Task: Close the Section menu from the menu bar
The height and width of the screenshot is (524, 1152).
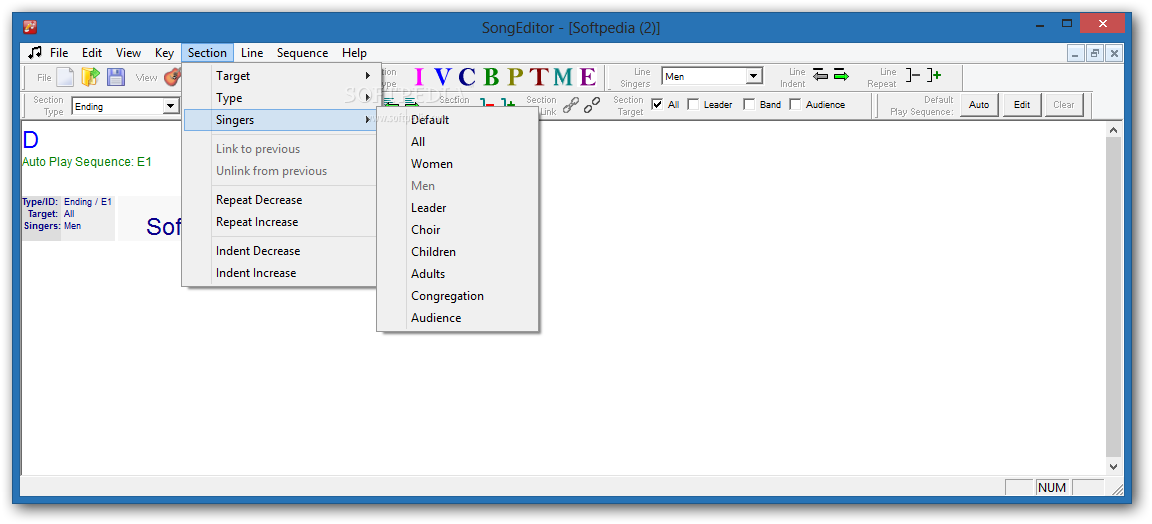Action: (x=207, y=53)
